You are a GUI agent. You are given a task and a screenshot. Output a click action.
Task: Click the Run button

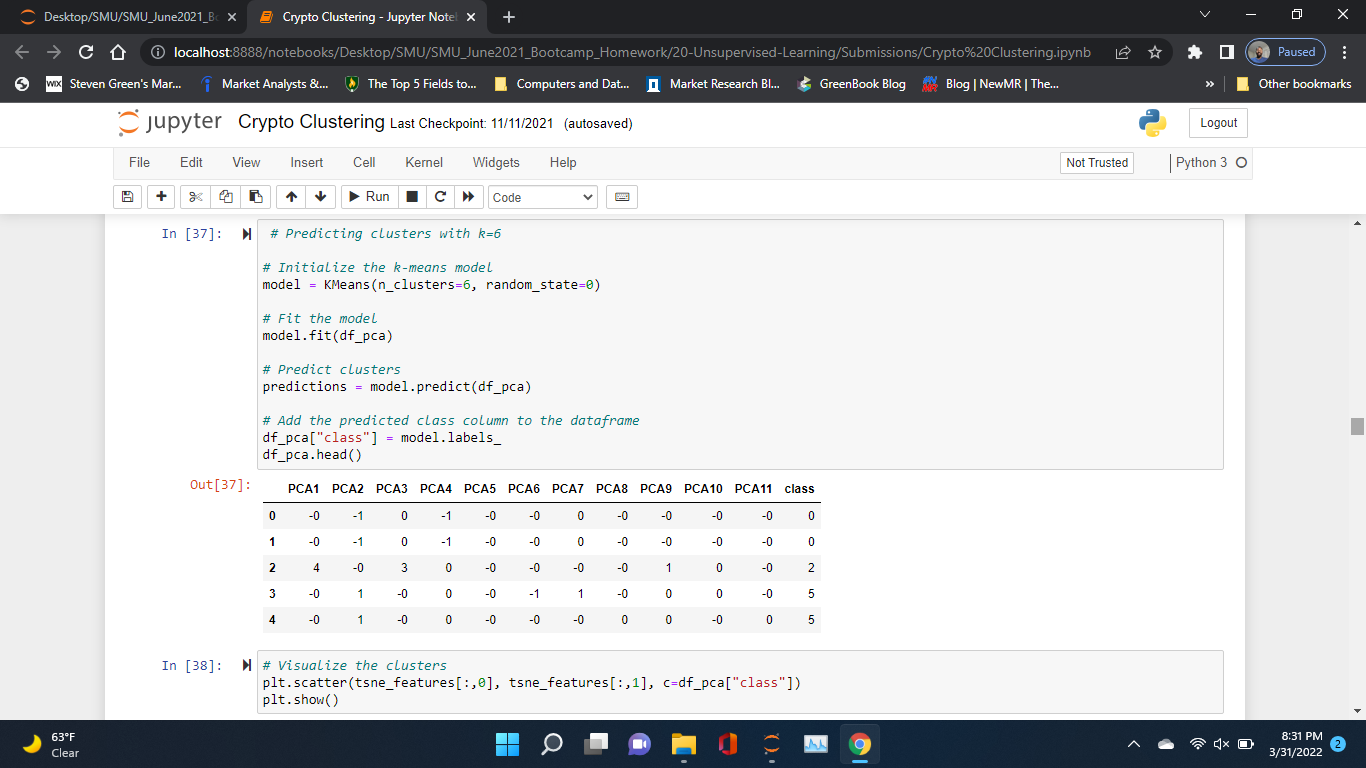coord(369,197)
